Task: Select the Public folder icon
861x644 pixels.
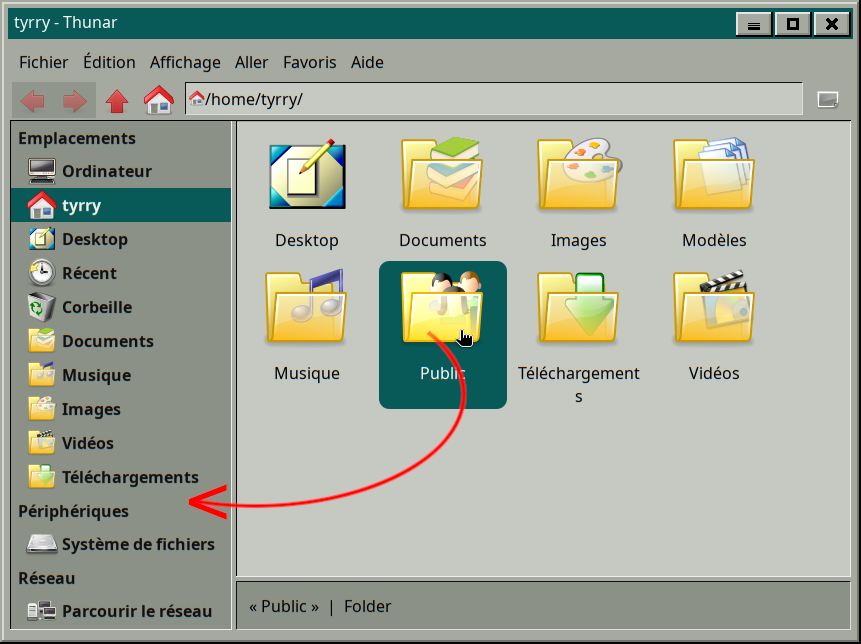Action: click(x=443, y=306)
